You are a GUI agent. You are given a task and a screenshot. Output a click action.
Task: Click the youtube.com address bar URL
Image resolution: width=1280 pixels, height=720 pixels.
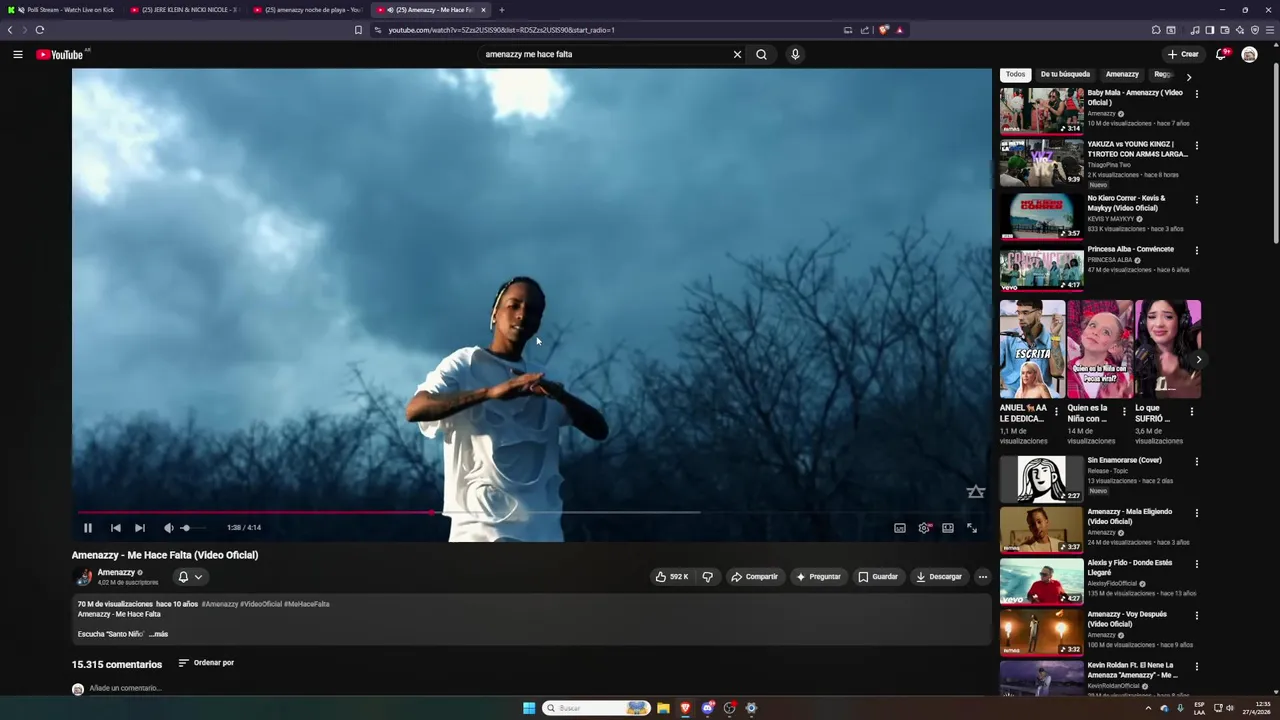pos(501,30)
